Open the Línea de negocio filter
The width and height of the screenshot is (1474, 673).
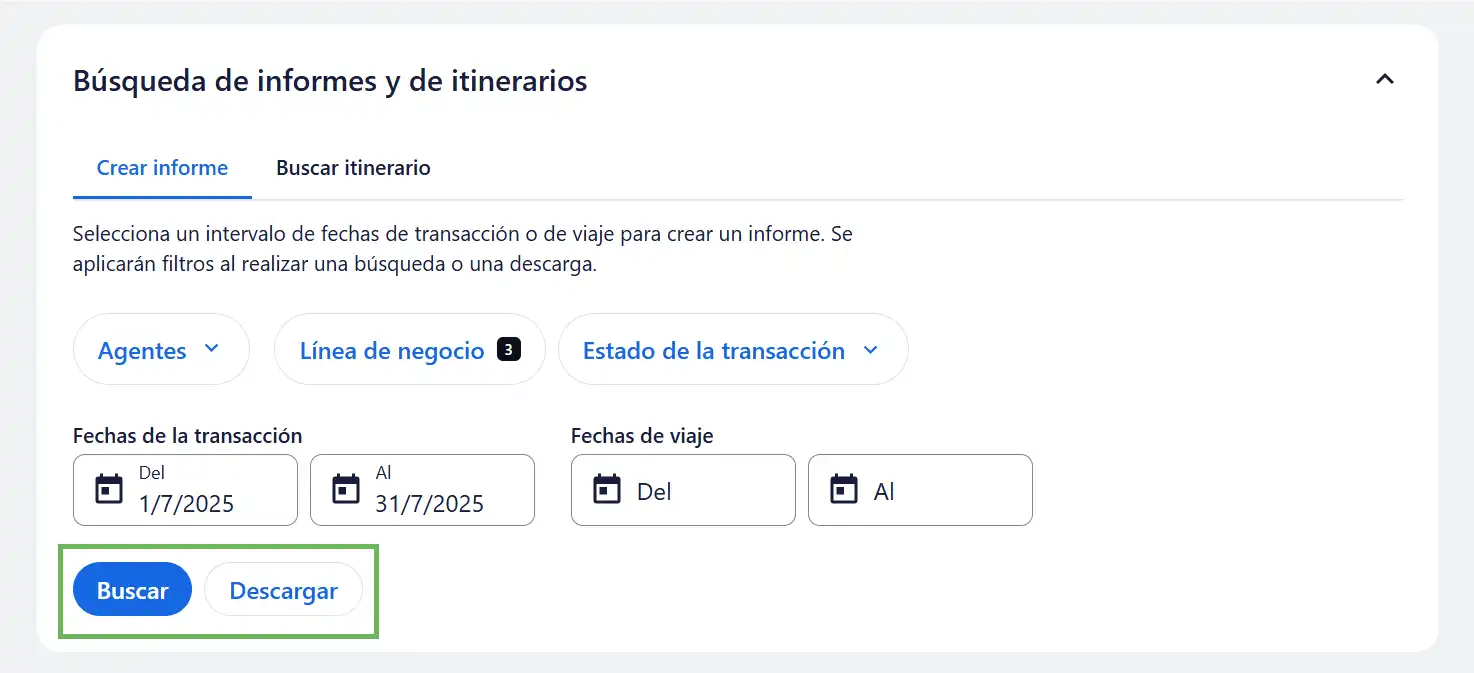pos(392,351)
